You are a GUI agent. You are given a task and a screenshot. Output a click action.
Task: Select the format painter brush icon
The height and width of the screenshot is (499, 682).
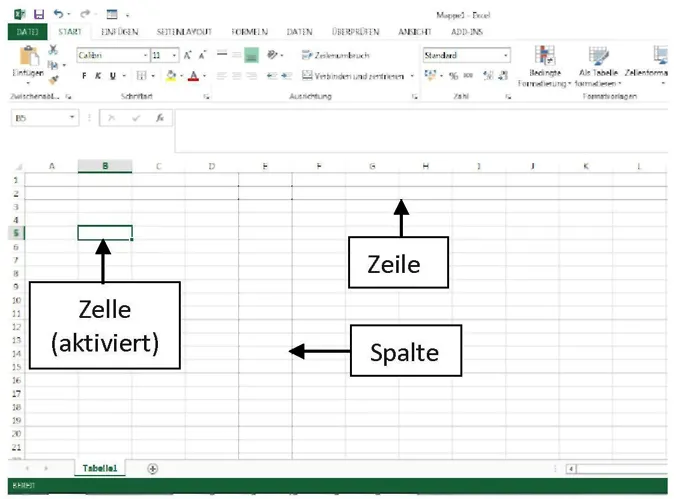coord(52,77)
